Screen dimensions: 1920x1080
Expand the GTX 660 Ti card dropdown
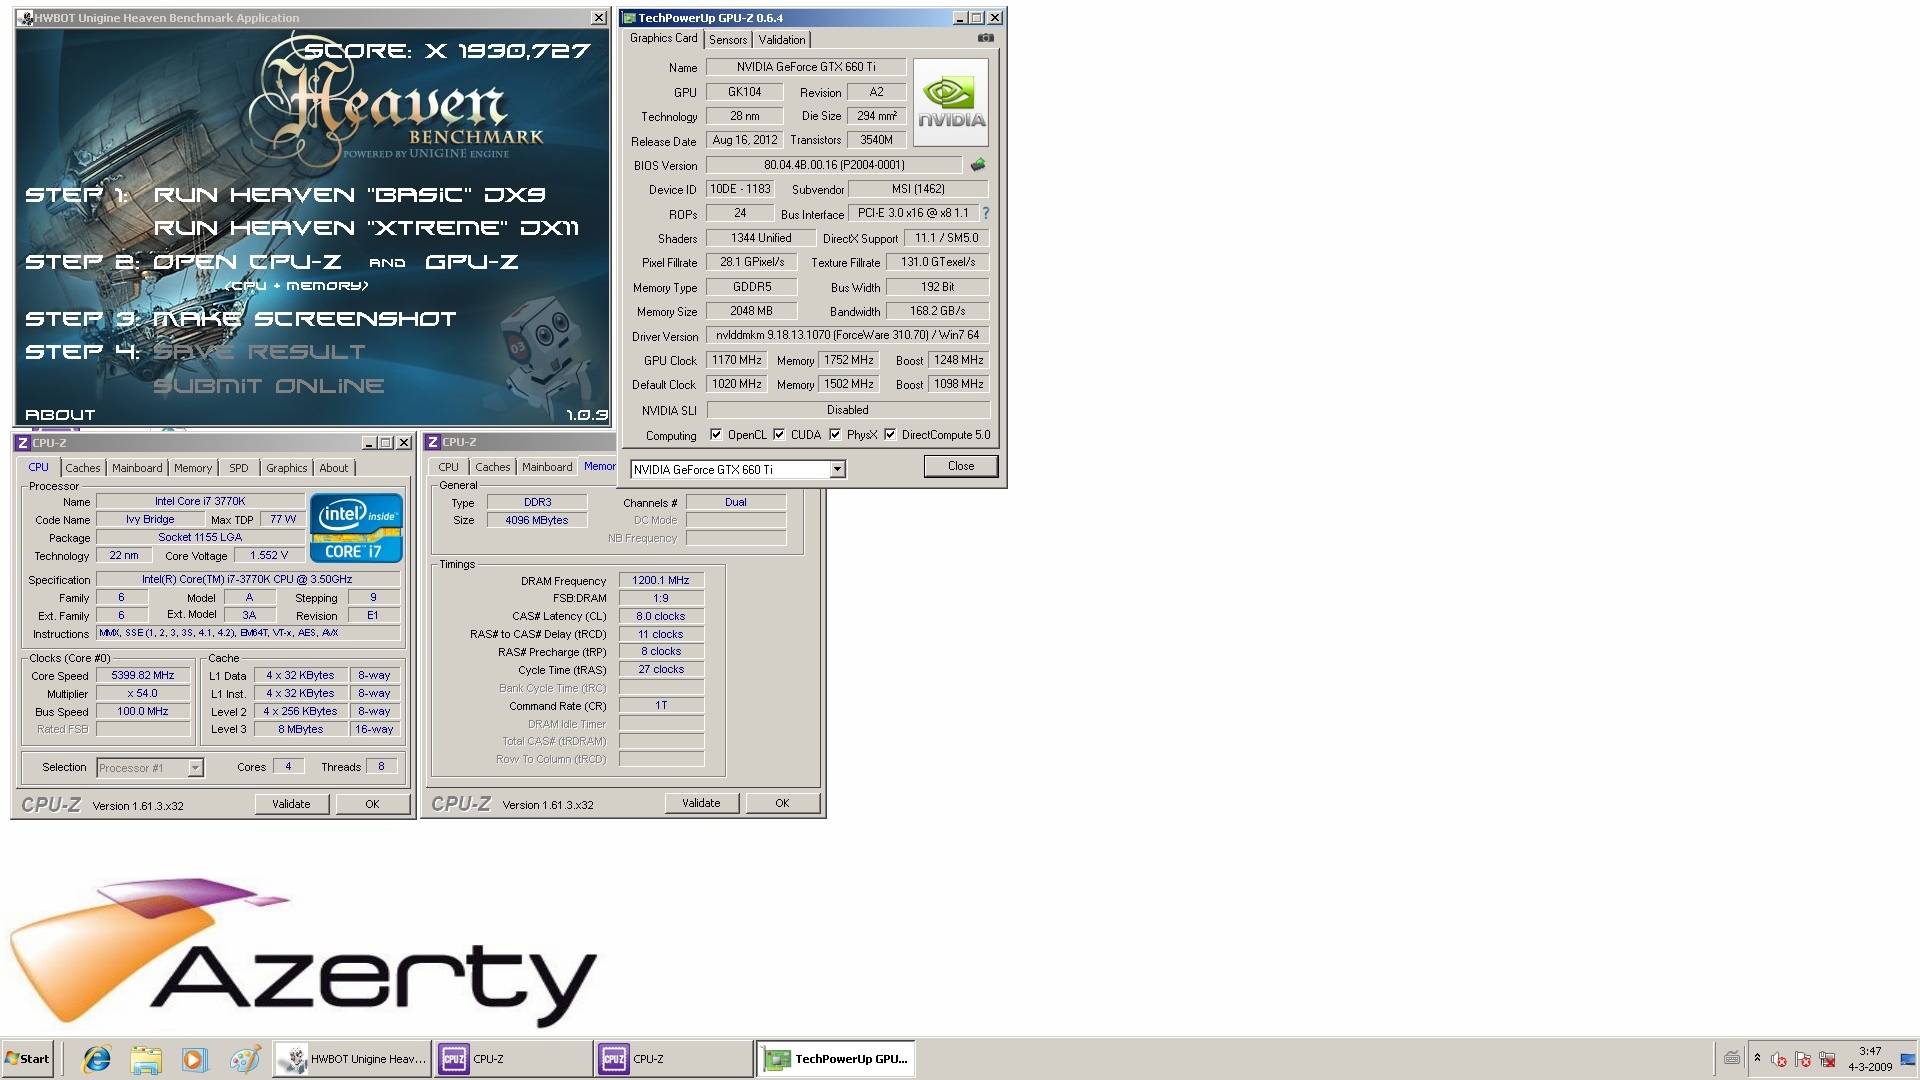coord(837,469)
